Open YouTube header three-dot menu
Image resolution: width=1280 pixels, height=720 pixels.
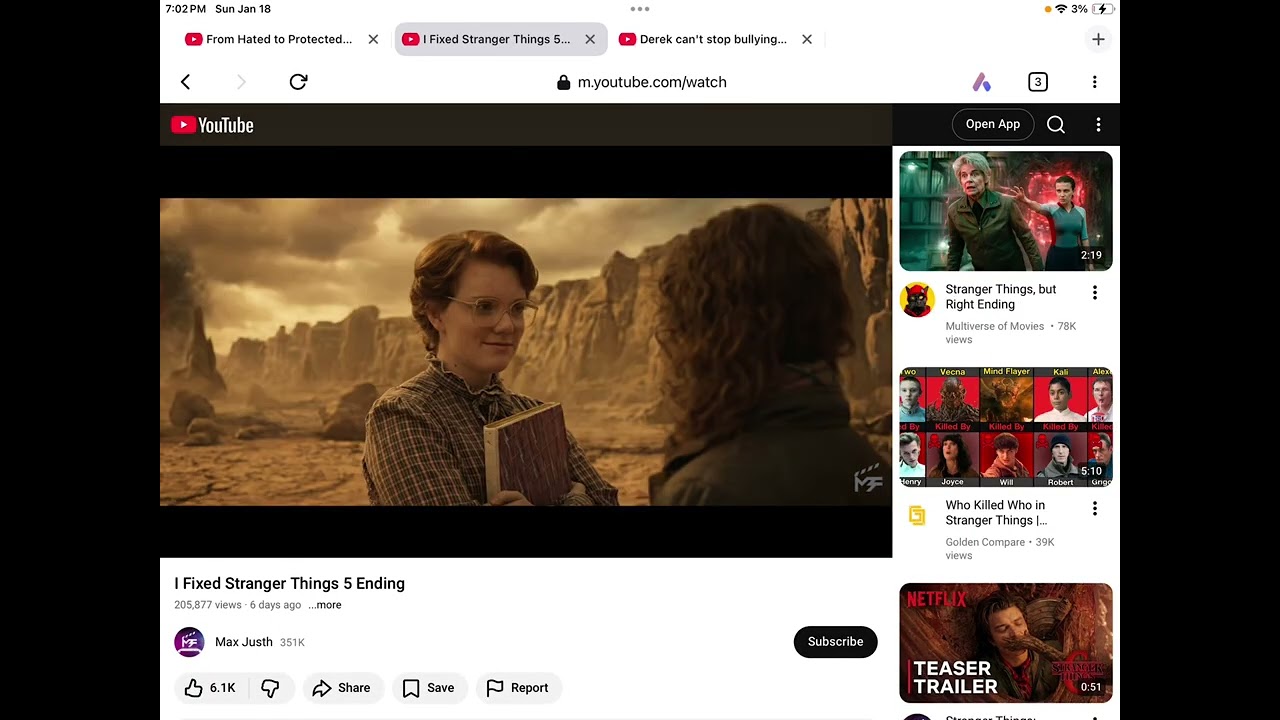tap(1098, 124)
